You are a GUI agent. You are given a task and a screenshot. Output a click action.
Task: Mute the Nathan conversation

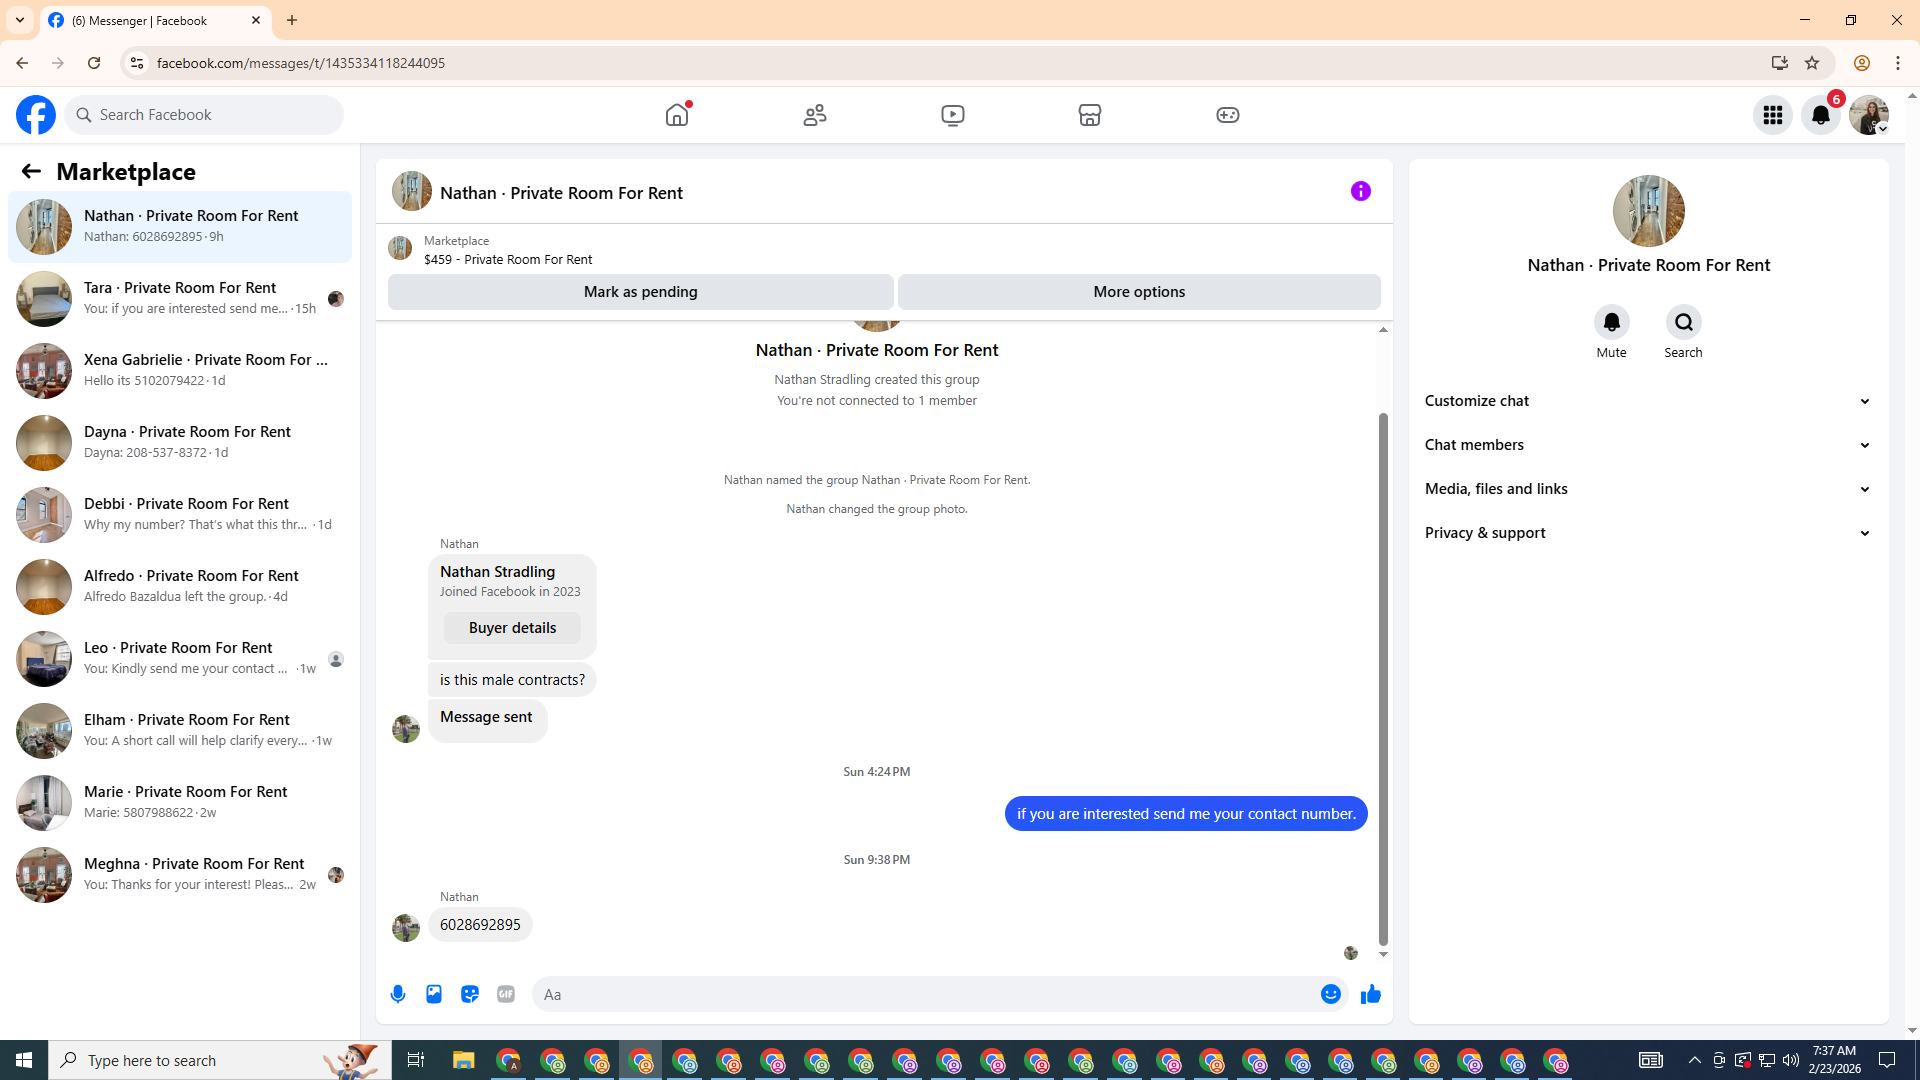click(x=1612, y=322)
